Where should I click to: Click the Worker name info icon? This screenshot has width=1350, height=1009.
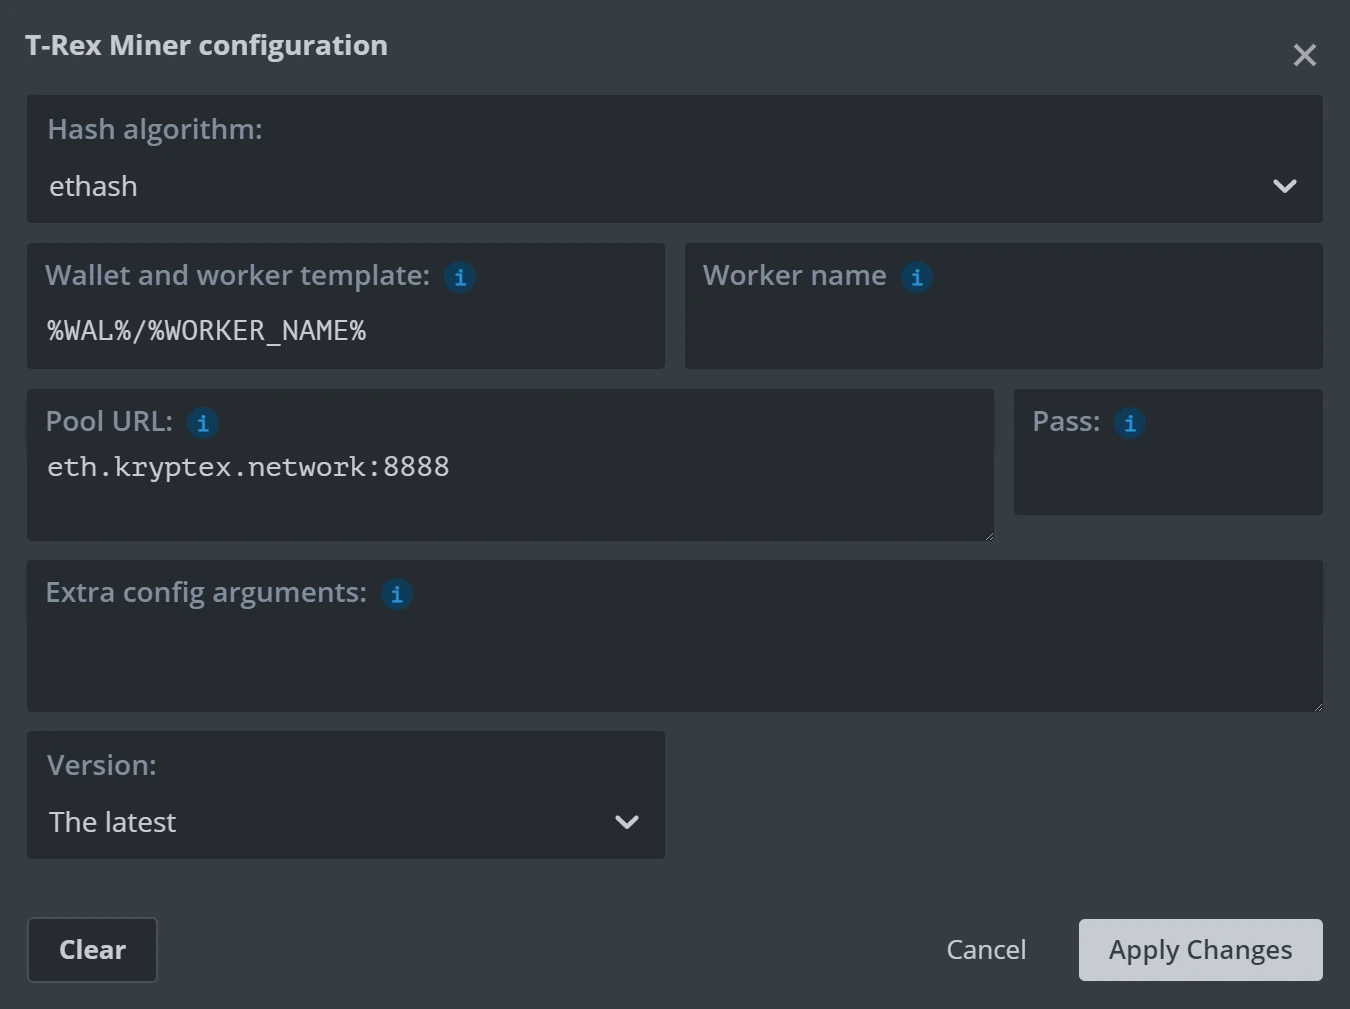[917, 277]
